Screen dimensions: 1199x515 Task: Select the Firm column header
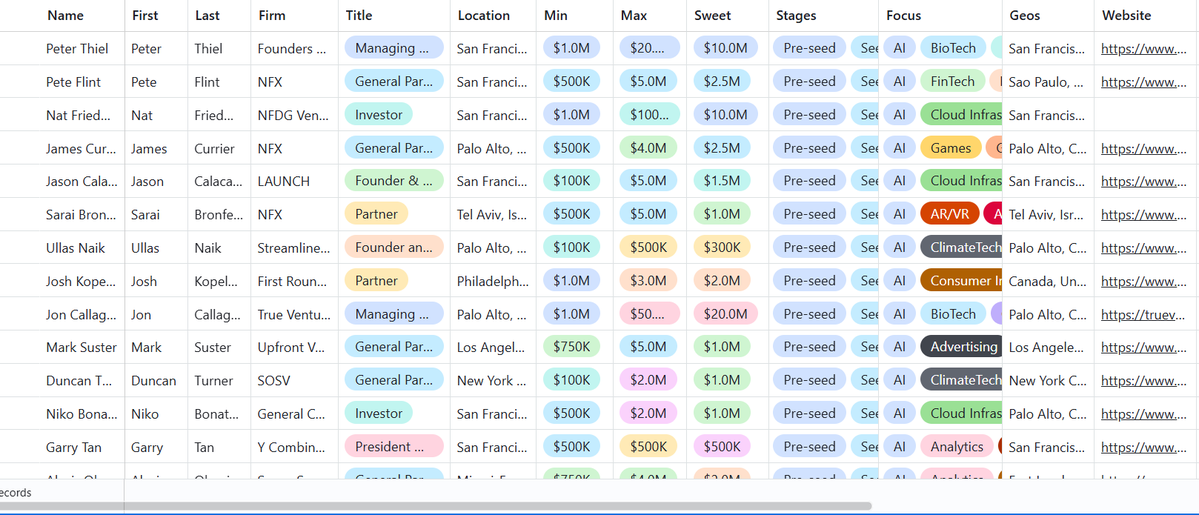(x=272, y=15)
